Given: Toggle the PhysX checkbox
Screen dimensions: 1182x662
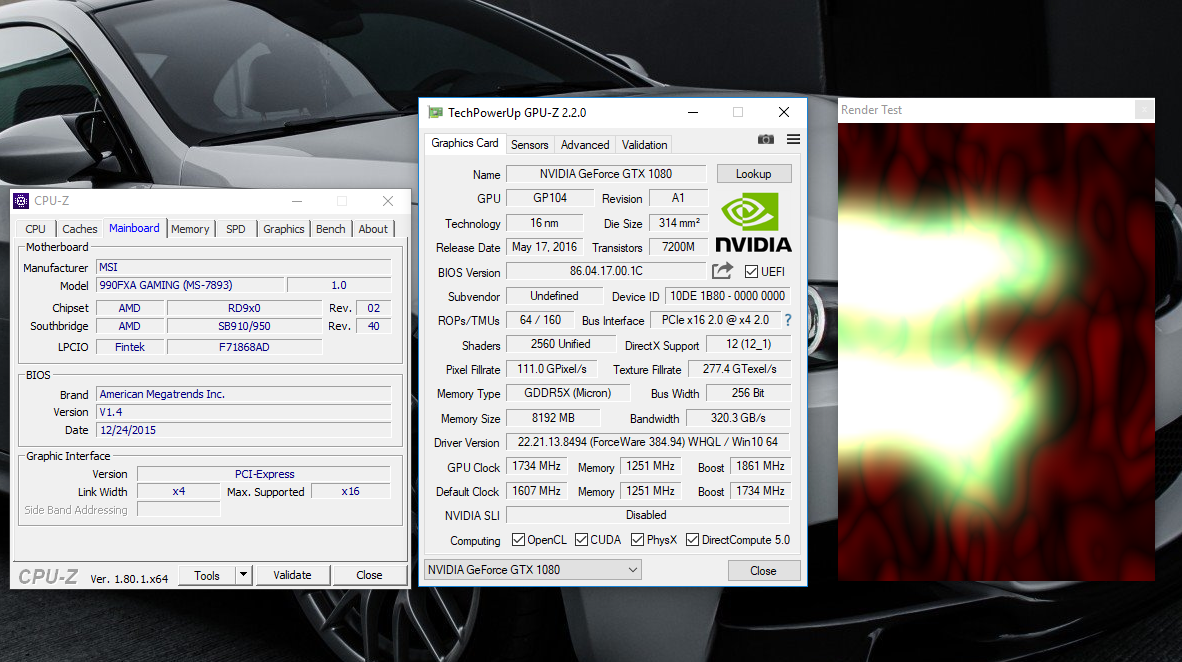Looking at the screenshot, I should click(637, 540).
